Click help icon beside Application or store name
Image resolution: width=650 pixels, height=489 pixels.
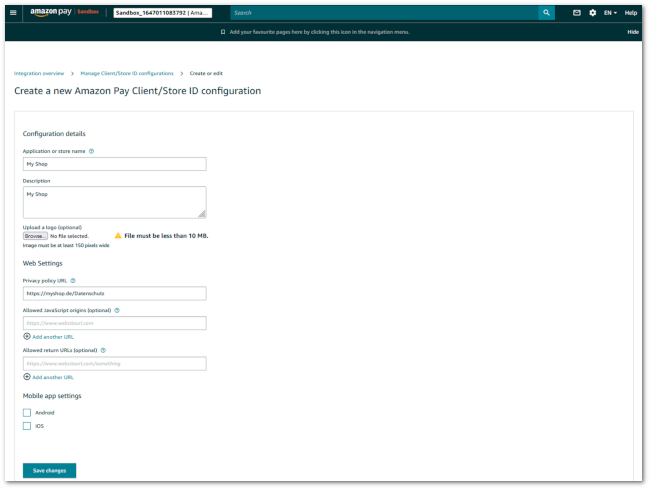[91, 151]
